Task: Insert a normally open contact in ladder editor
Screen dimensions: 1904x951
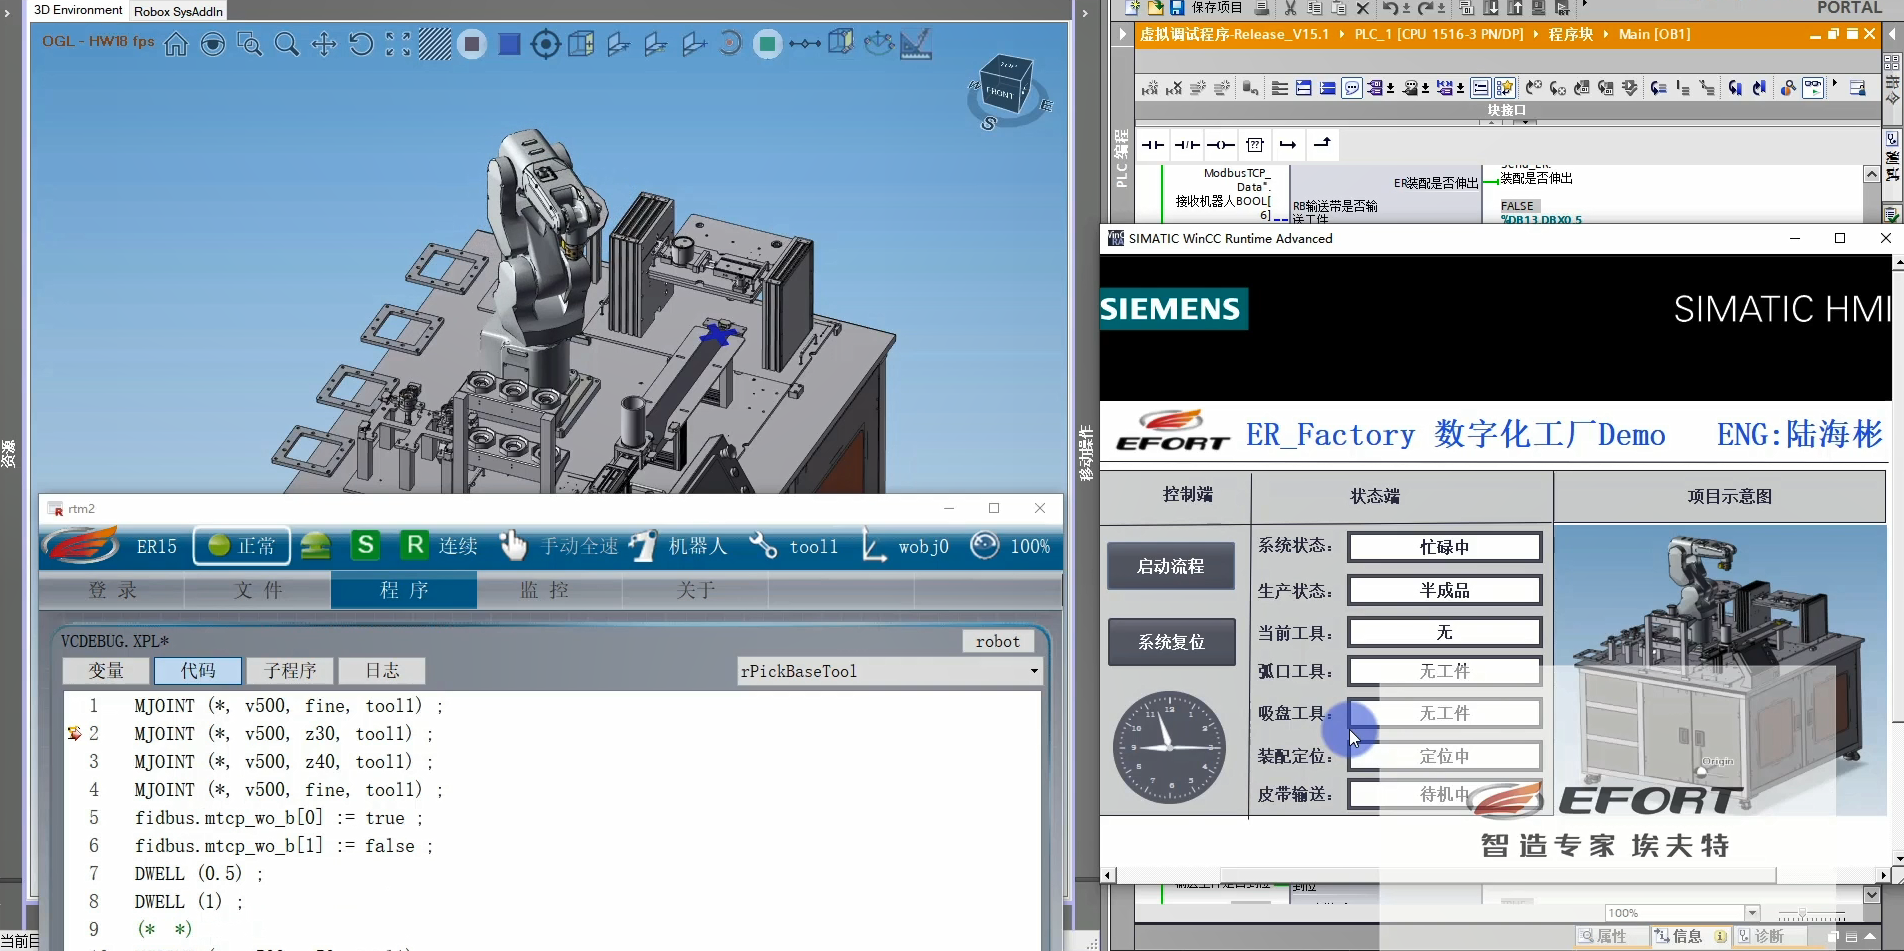Action: coord(1153,145)
